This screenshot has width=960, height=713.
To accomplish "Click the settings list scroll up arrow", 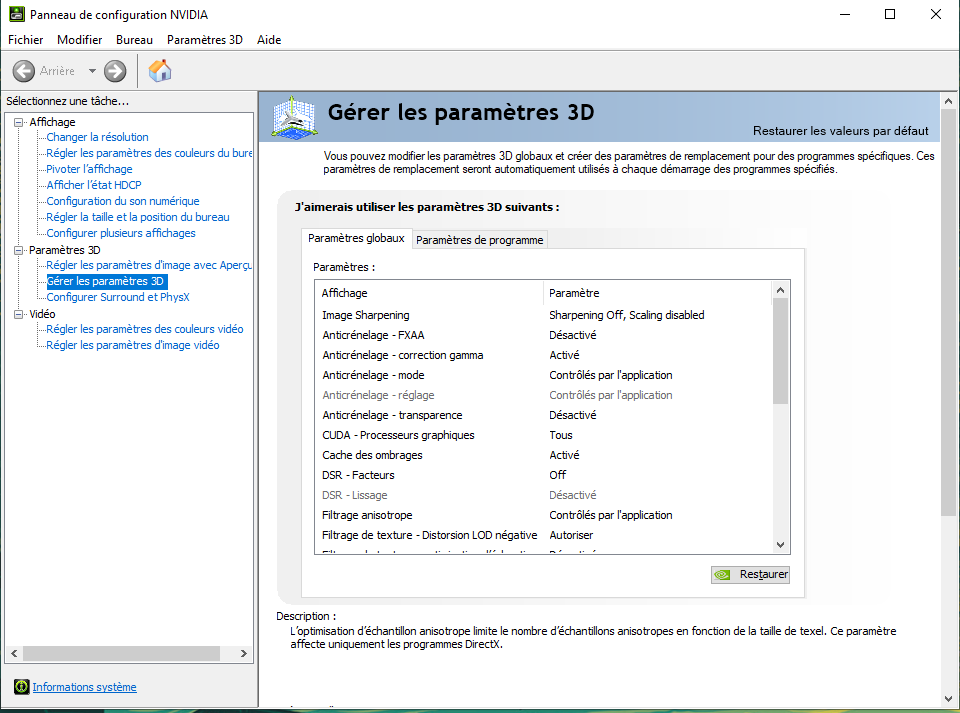I will tap(780, 290).
